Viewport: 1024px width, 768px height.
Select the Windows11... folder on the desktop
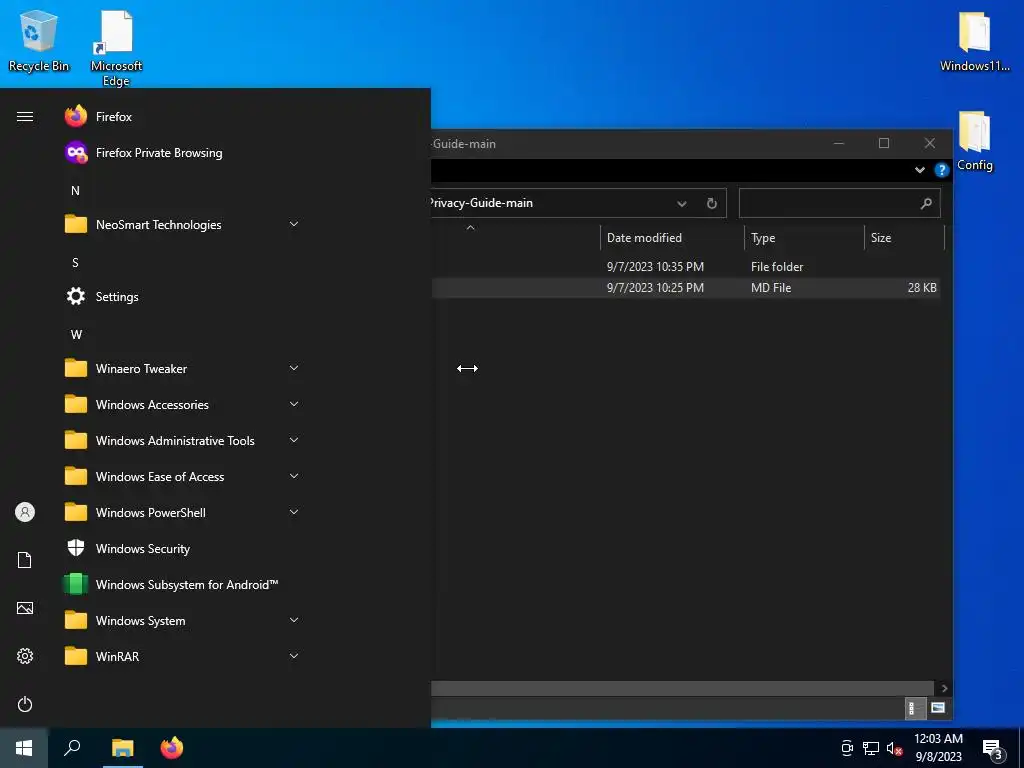coord(974,40)
